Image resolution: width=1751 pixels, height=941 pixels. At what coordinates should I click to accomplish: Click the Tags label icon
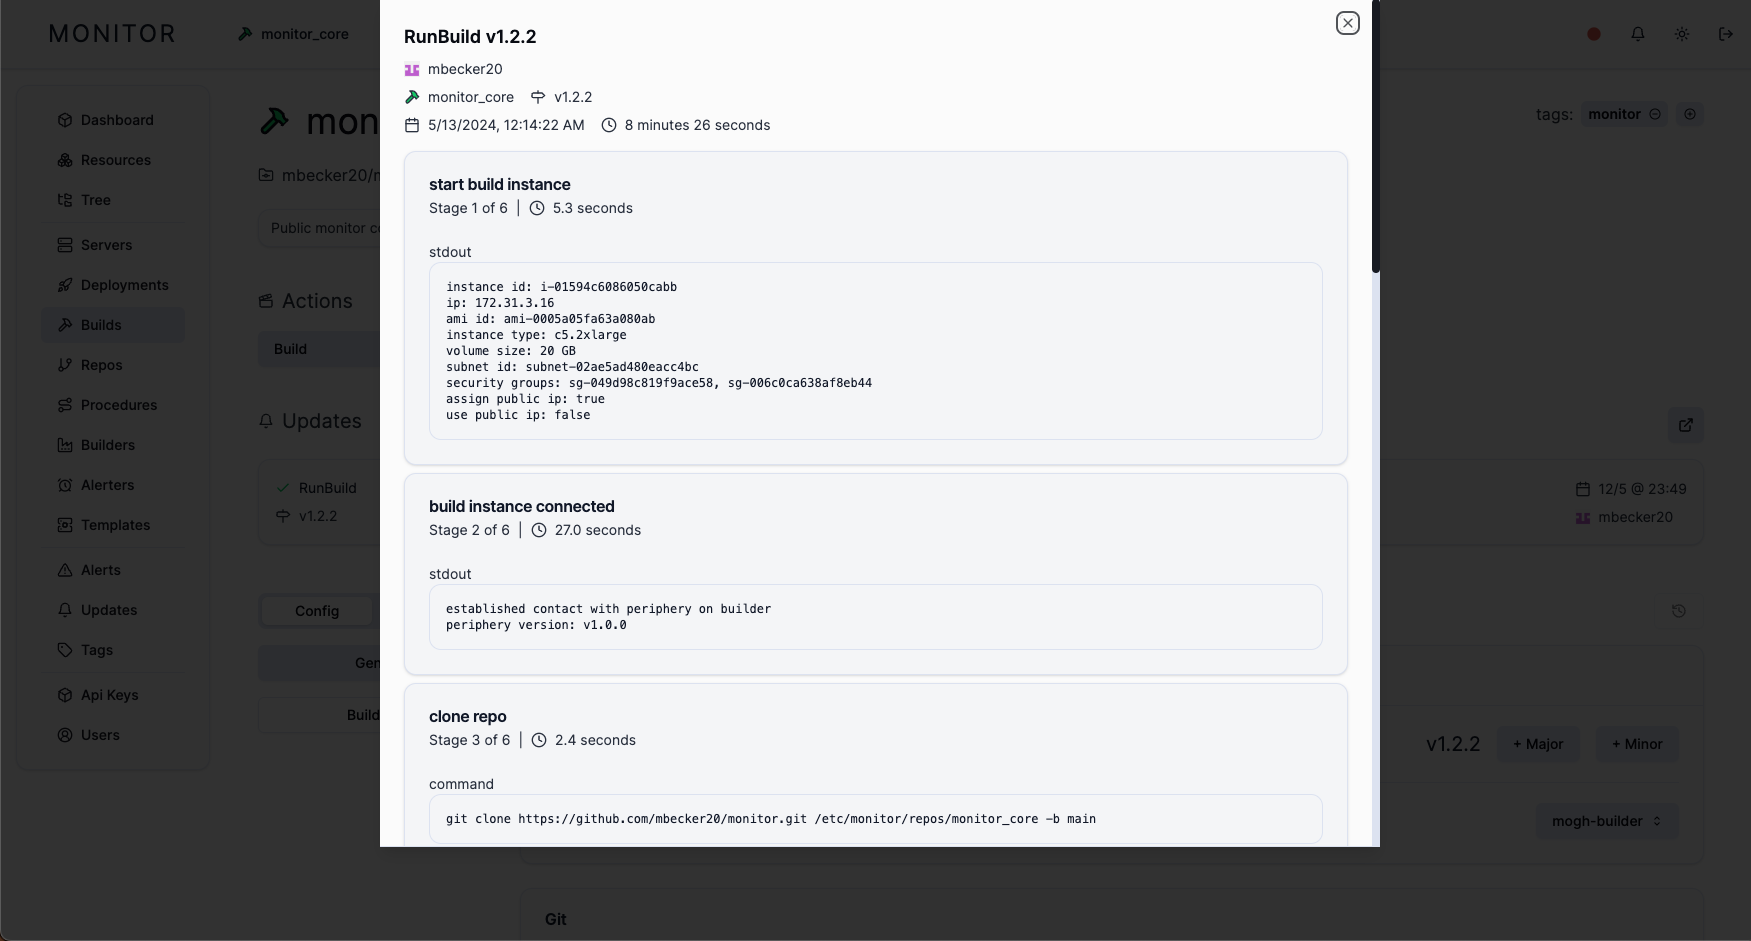(x=65, y=650)
